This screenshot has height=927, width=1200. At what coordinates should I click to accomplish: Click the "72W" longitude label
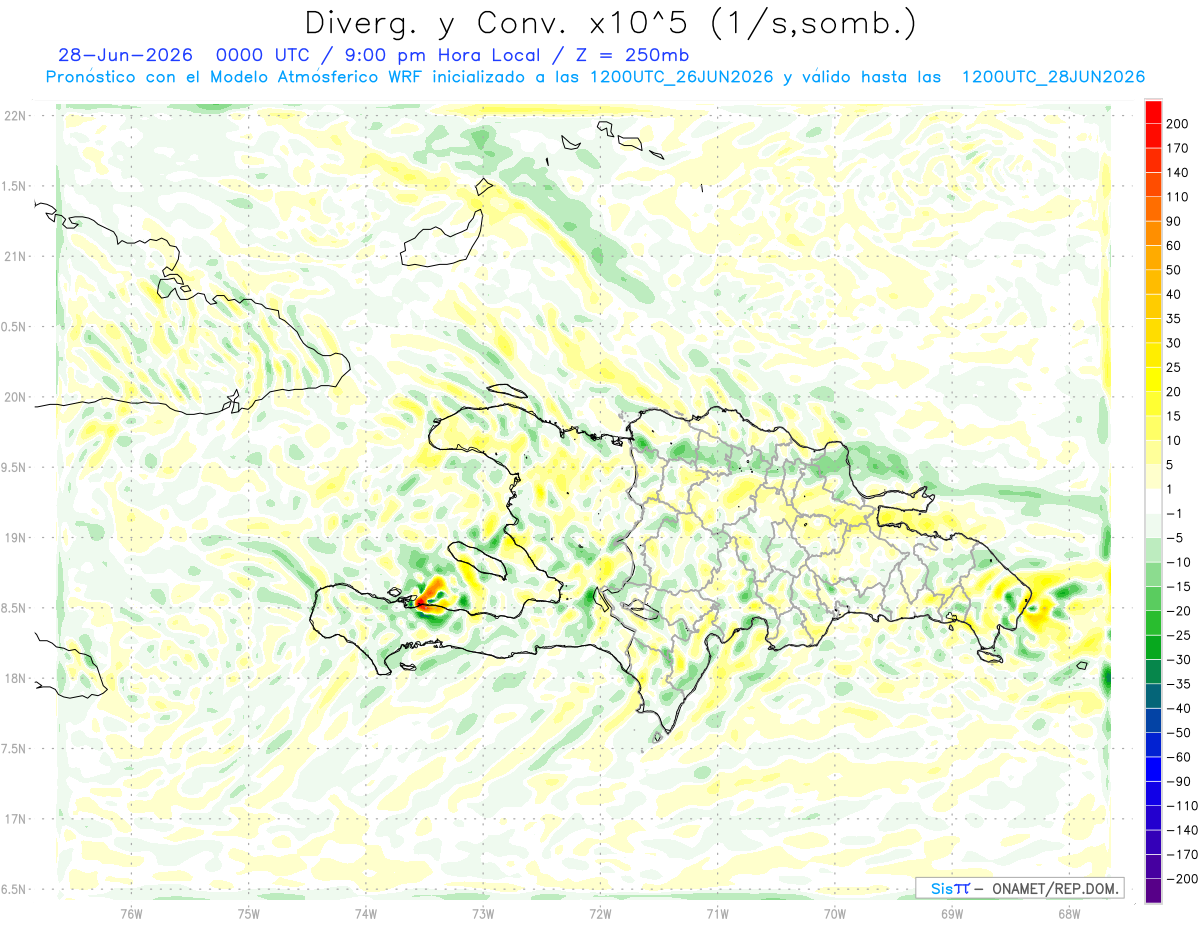click(601, 913)
